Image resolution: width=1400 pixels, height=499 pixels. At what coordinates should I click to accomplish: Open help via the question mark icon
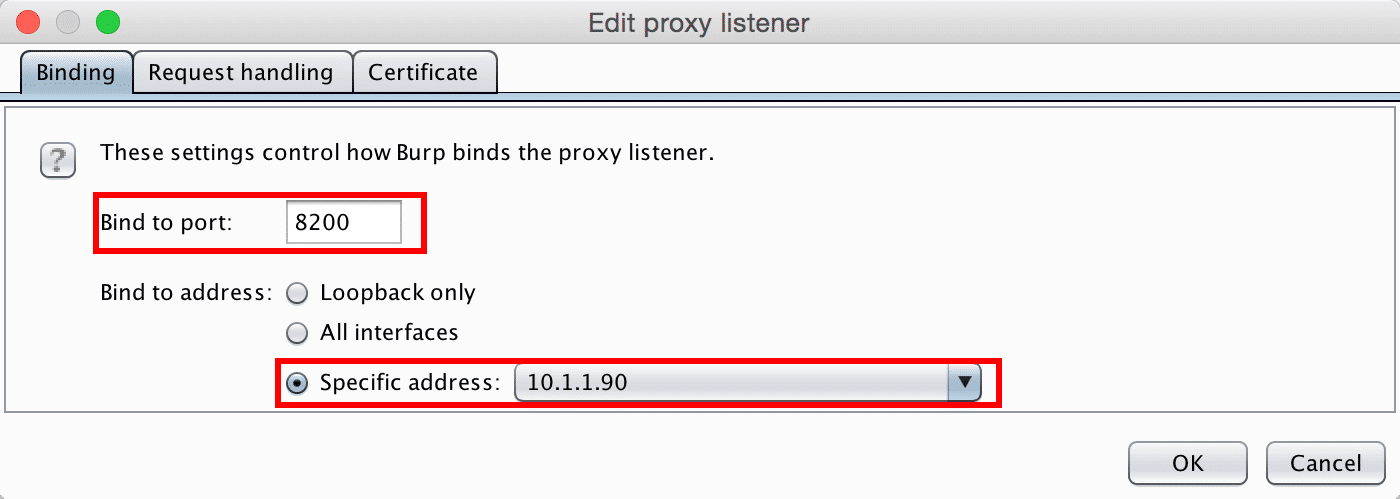[x=58, y=161]
